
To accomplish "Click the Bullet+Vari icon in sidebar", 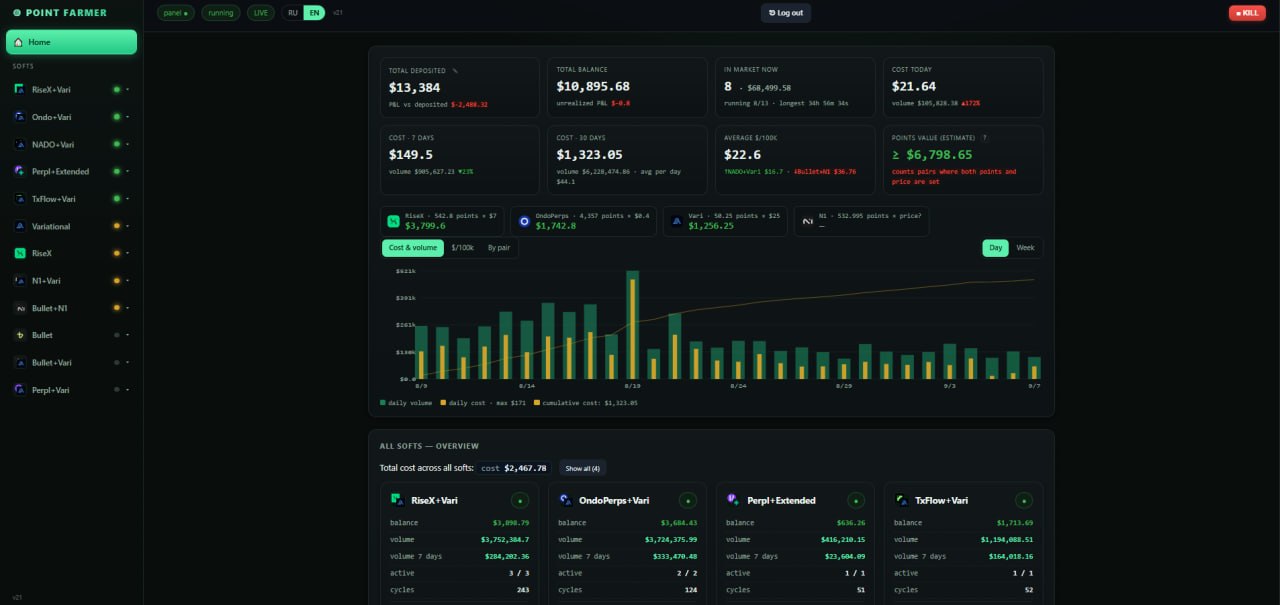I will (x=19, y=362).
